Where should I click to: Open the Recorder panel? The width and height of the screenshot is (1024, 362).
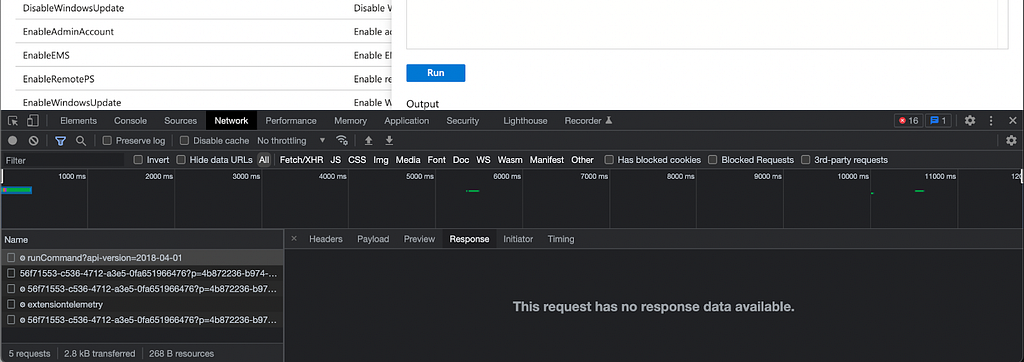[588, 121]
